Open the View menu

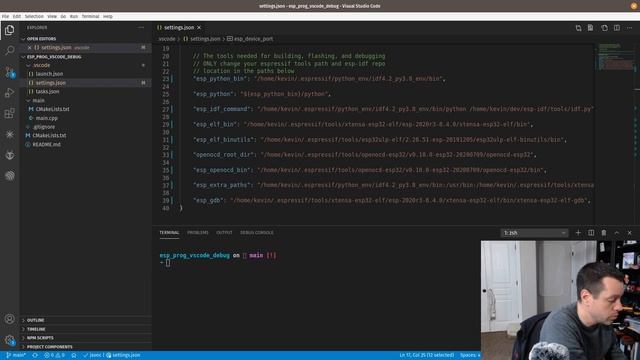[x=52, y=16]
